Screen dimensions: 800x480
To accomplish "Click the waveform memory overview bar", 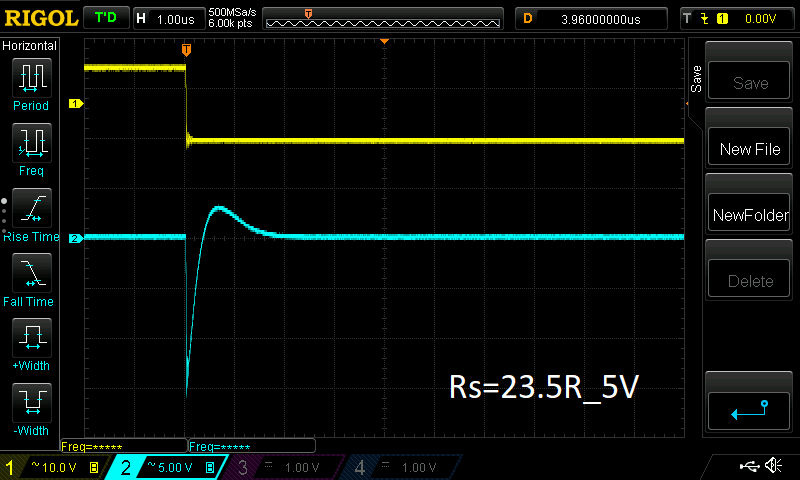I will point(383,19).
